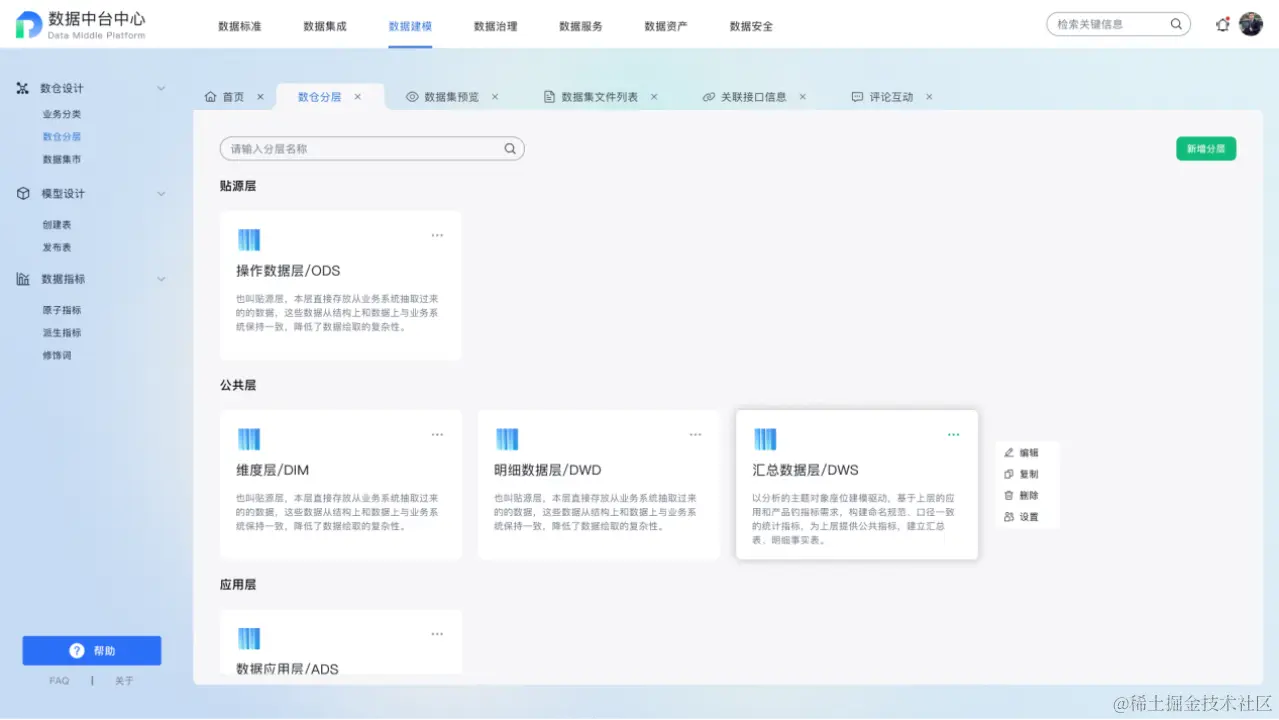Image resolution: width=1279 pixels, height=720 pixels.
Task: Open the FAQ link at bottom left
Action: click(58, 680)
